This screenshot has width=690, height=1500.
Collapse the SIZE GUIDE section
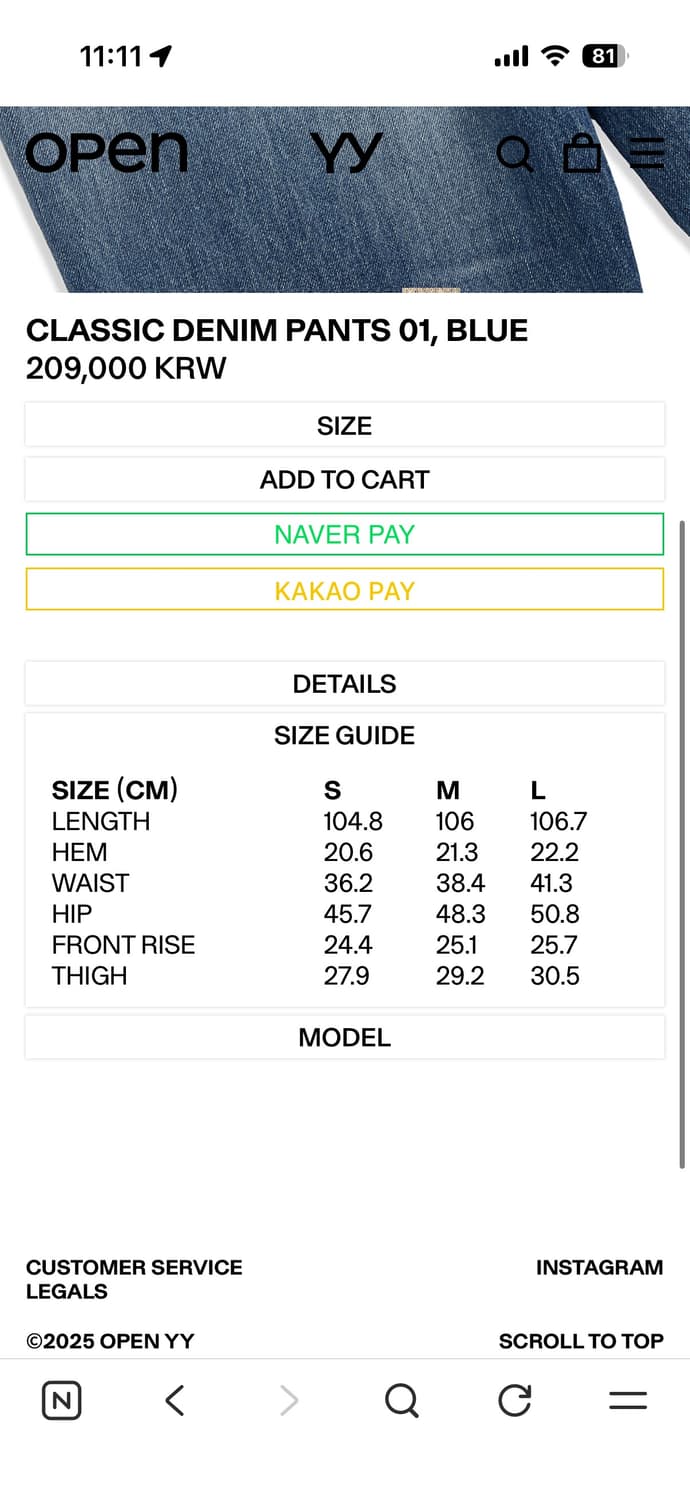pos(344,736)
